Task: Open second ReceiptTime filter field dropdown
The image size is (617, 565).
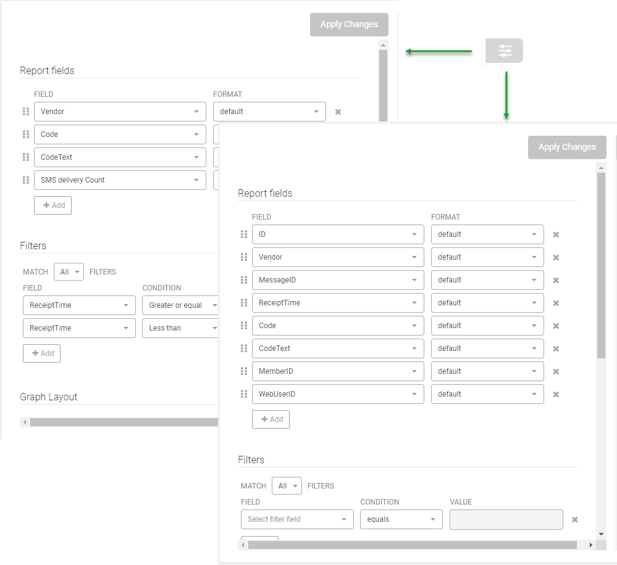Action: pos(79,328)
